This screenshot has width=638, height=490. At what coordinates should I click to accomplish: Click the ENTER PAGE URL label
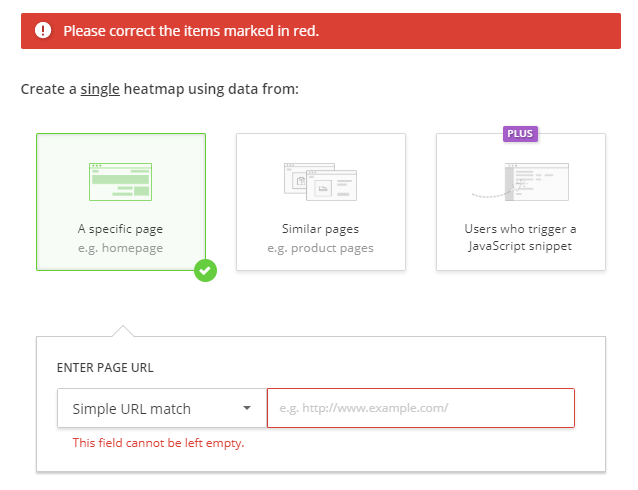(105, 367)
